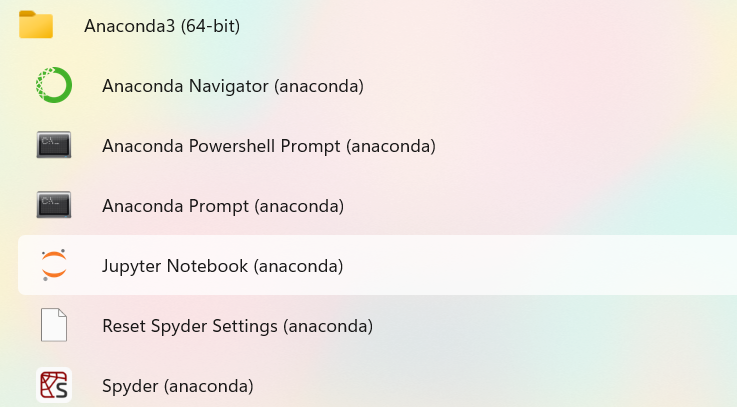Click empty space in highlighted Jupyter Notebook row
The image size is (737, 407).
click(x=540, y=266)
